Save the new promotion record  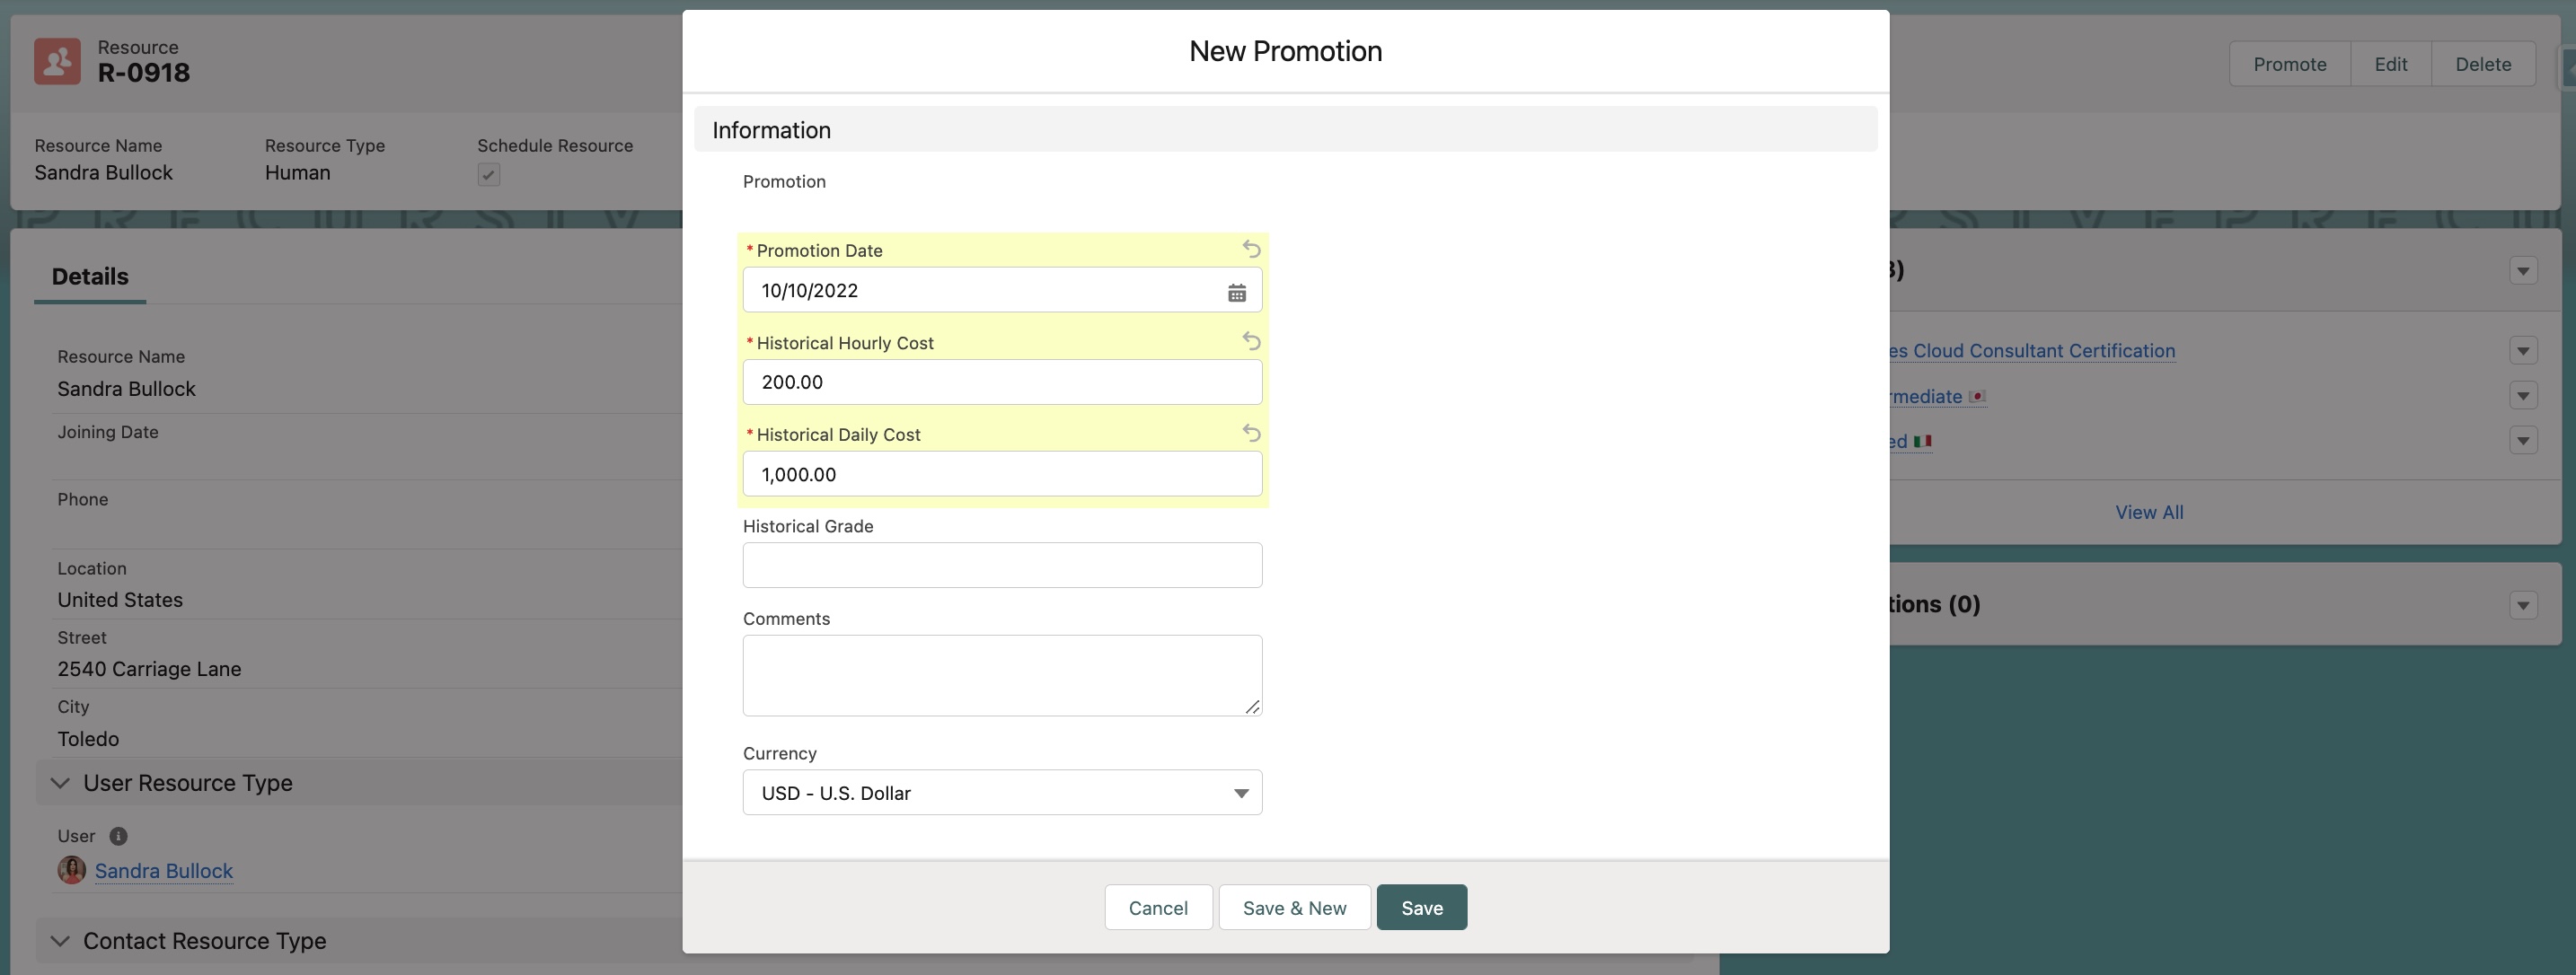coord(1421,907)
